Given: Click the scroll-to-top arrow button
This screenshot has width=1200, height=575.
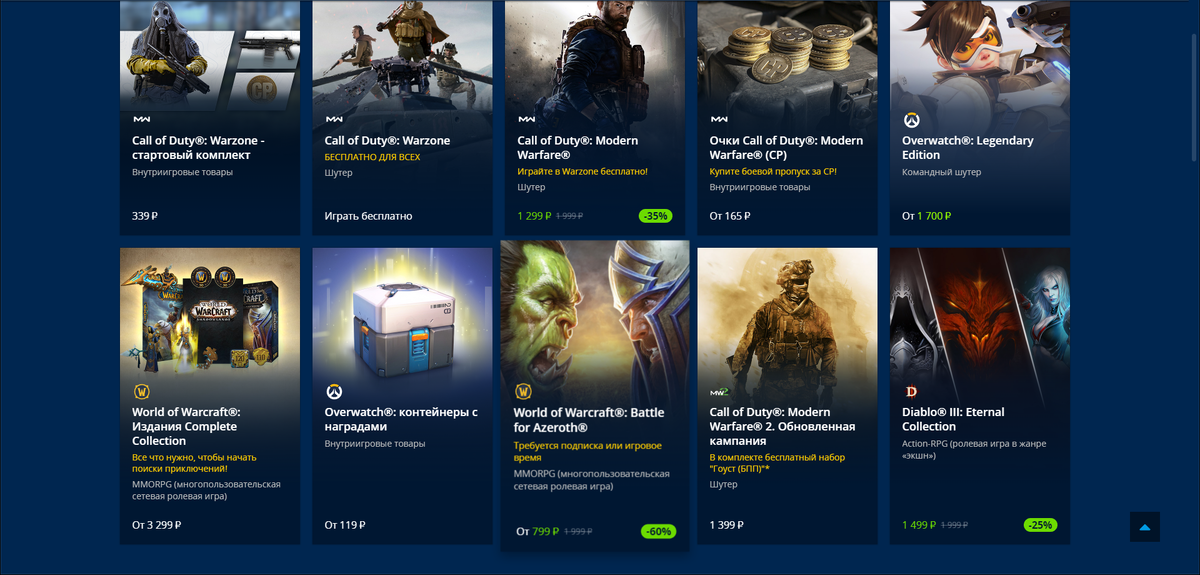Looking at the screenshot, I should click(1145, 527).
